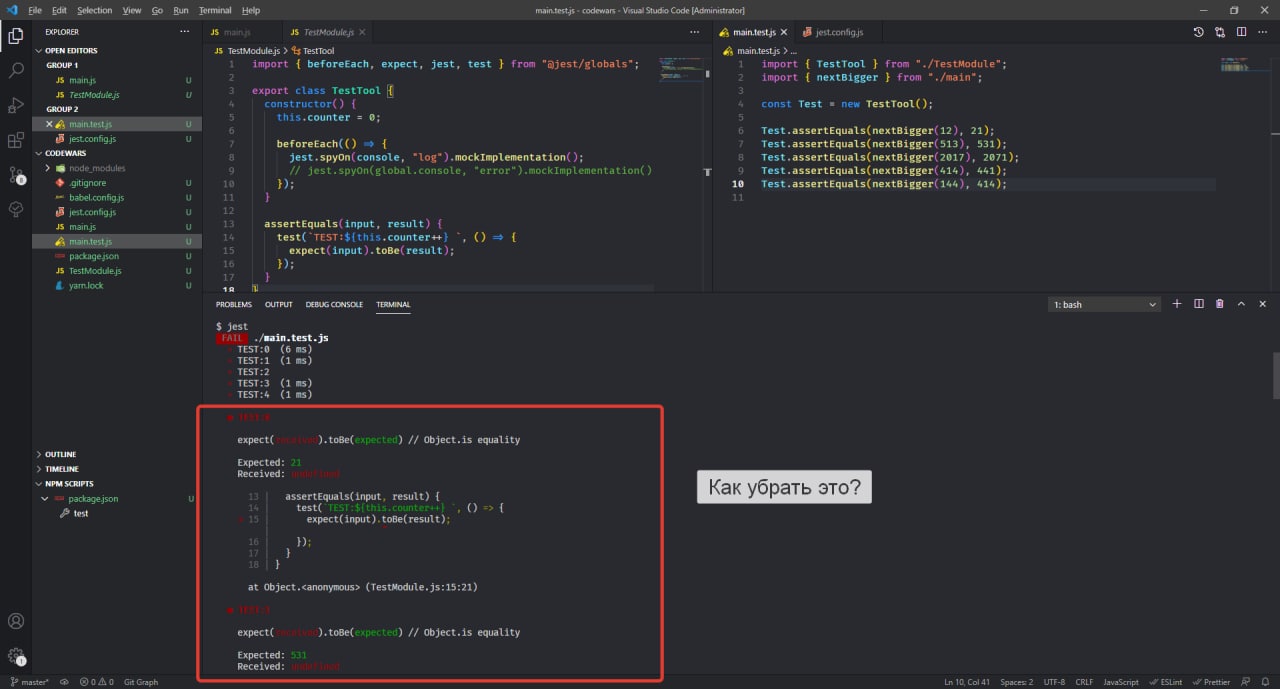The height and width of the screenshot is (689, 1280).
Task: Open the Terminal menu
Action: [215, 10]
